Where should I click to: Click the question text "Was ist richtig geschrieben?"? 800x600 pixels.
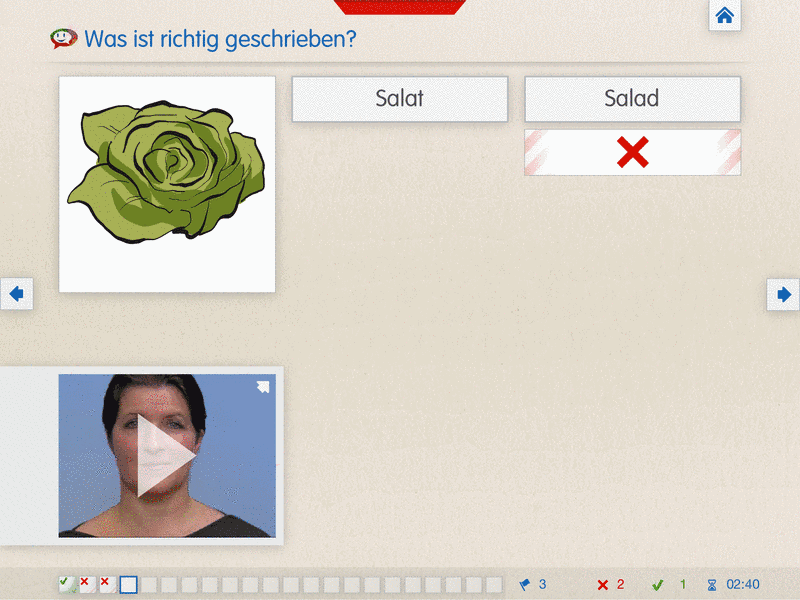click(x=220, y=40)
